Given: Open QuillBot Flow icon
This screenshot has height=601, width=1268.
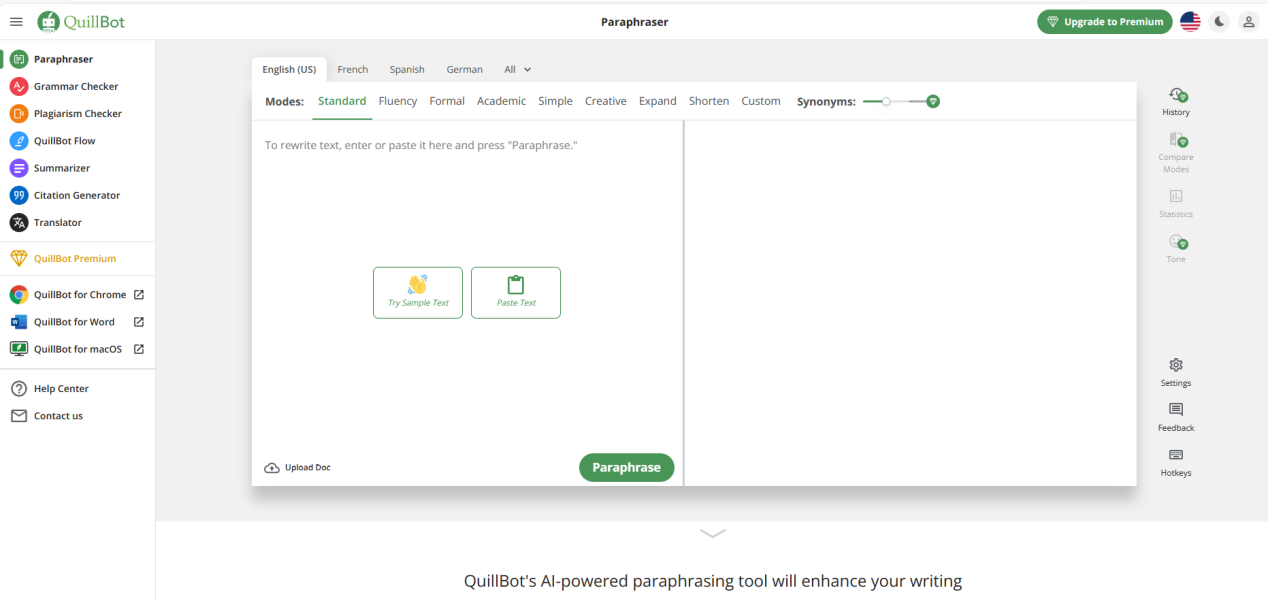Looking at the screenshot, I should pyautogui.click(x=19, y=141).
